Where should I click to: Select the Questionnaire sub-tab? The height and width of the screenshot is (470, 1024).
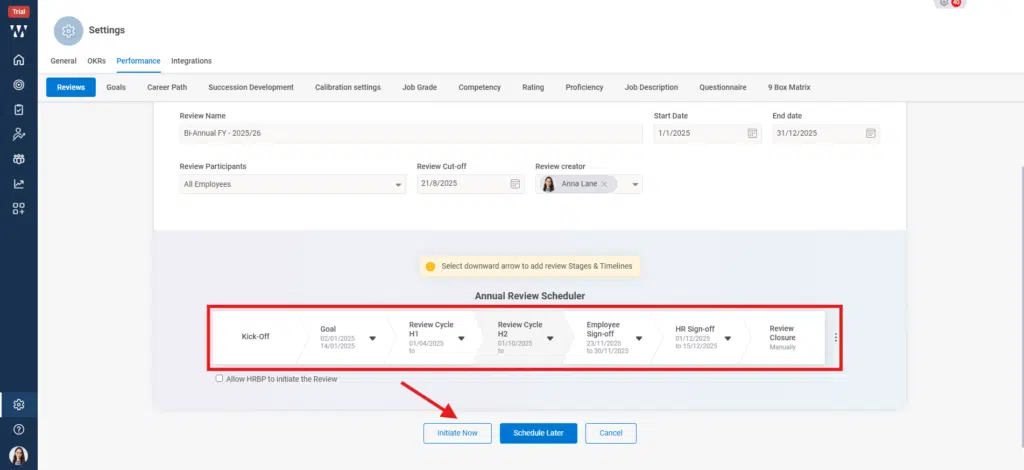(x=723, y=87)
